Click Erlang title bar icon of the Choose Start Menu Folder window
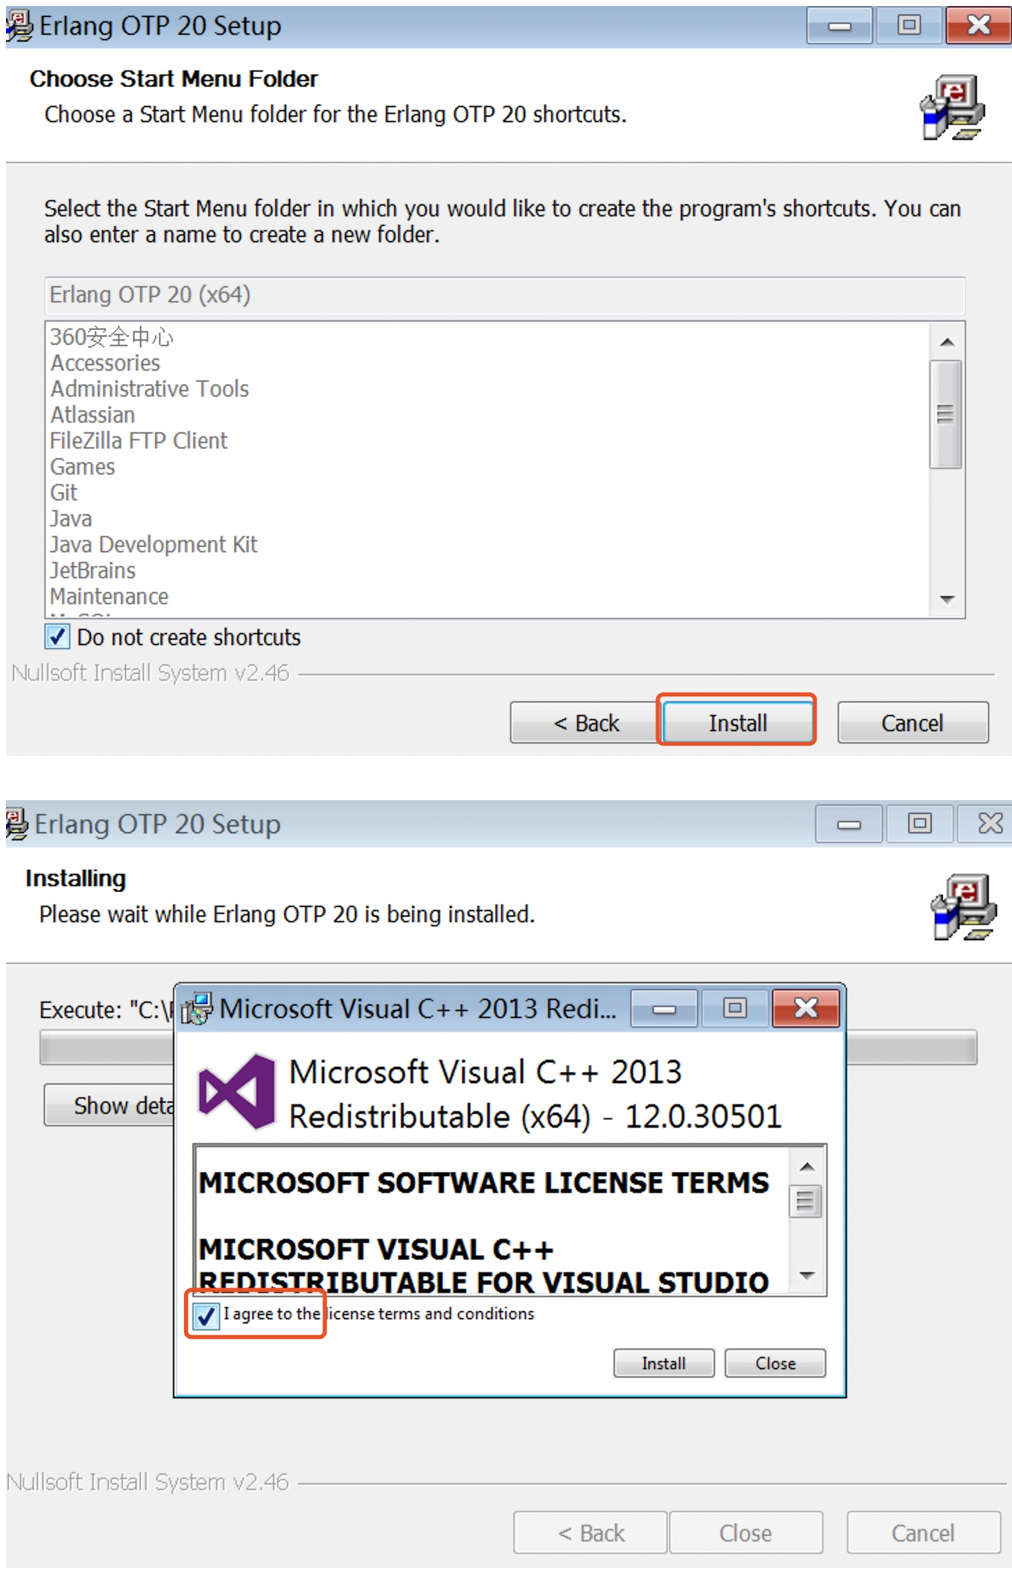This screenshot has width=1012, height=1572. tap(19, 25)
